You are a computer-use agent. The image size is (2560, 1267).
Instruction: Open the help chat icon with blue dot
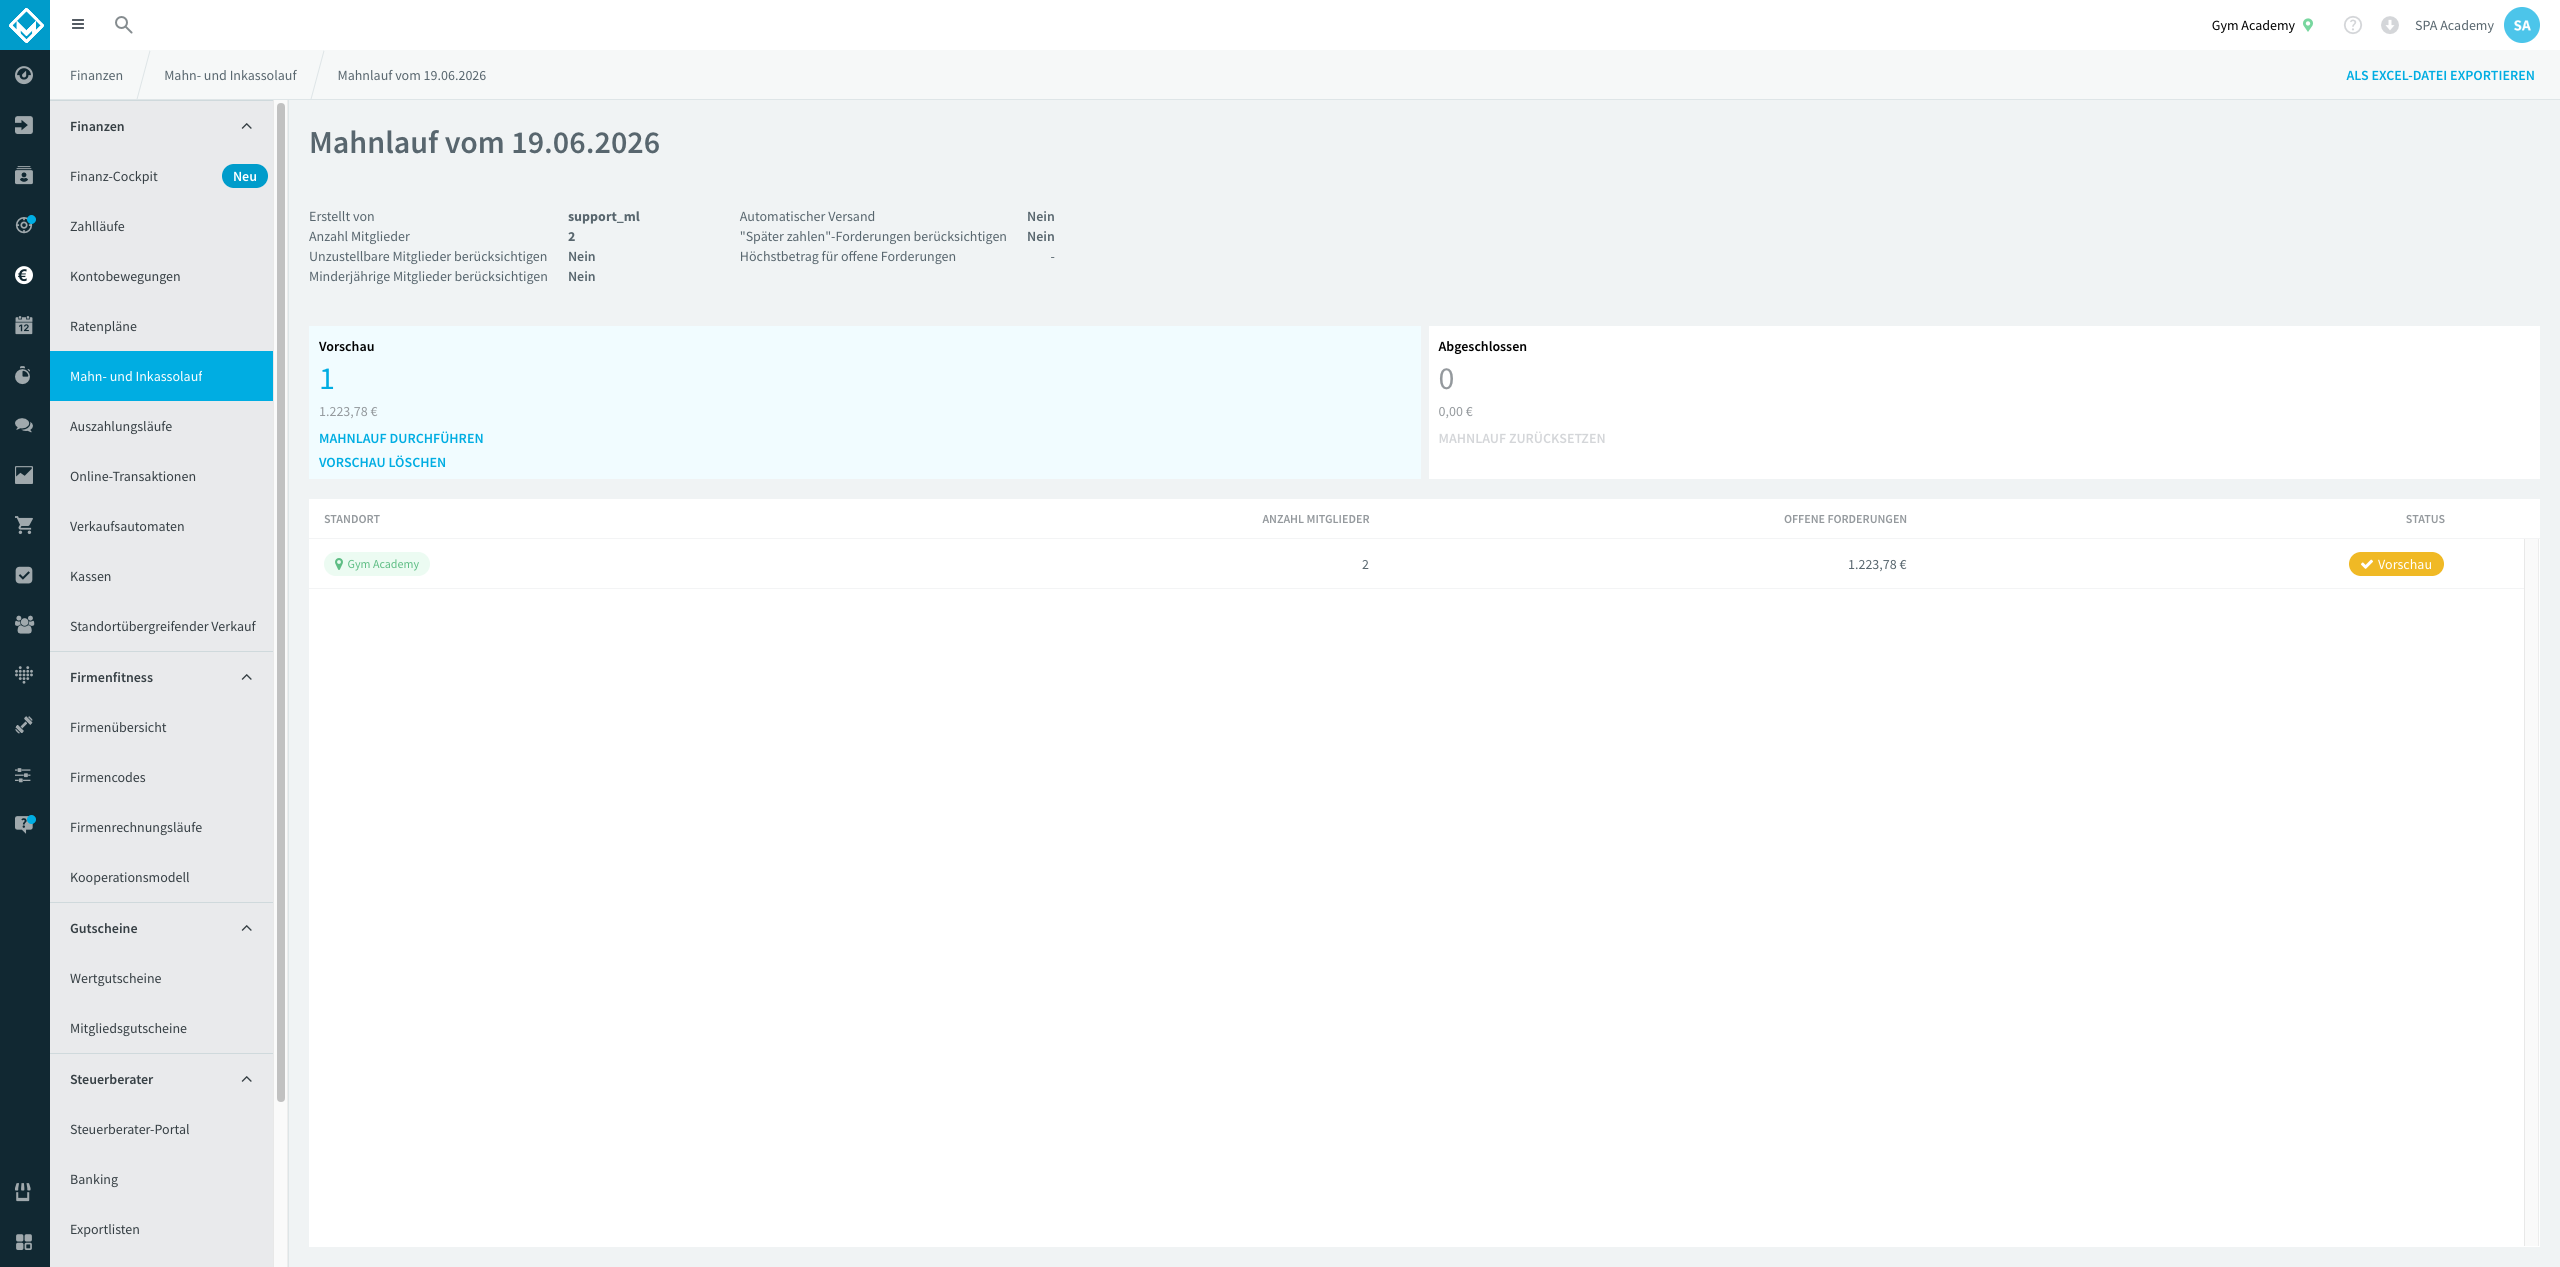(x=24, y=824)
